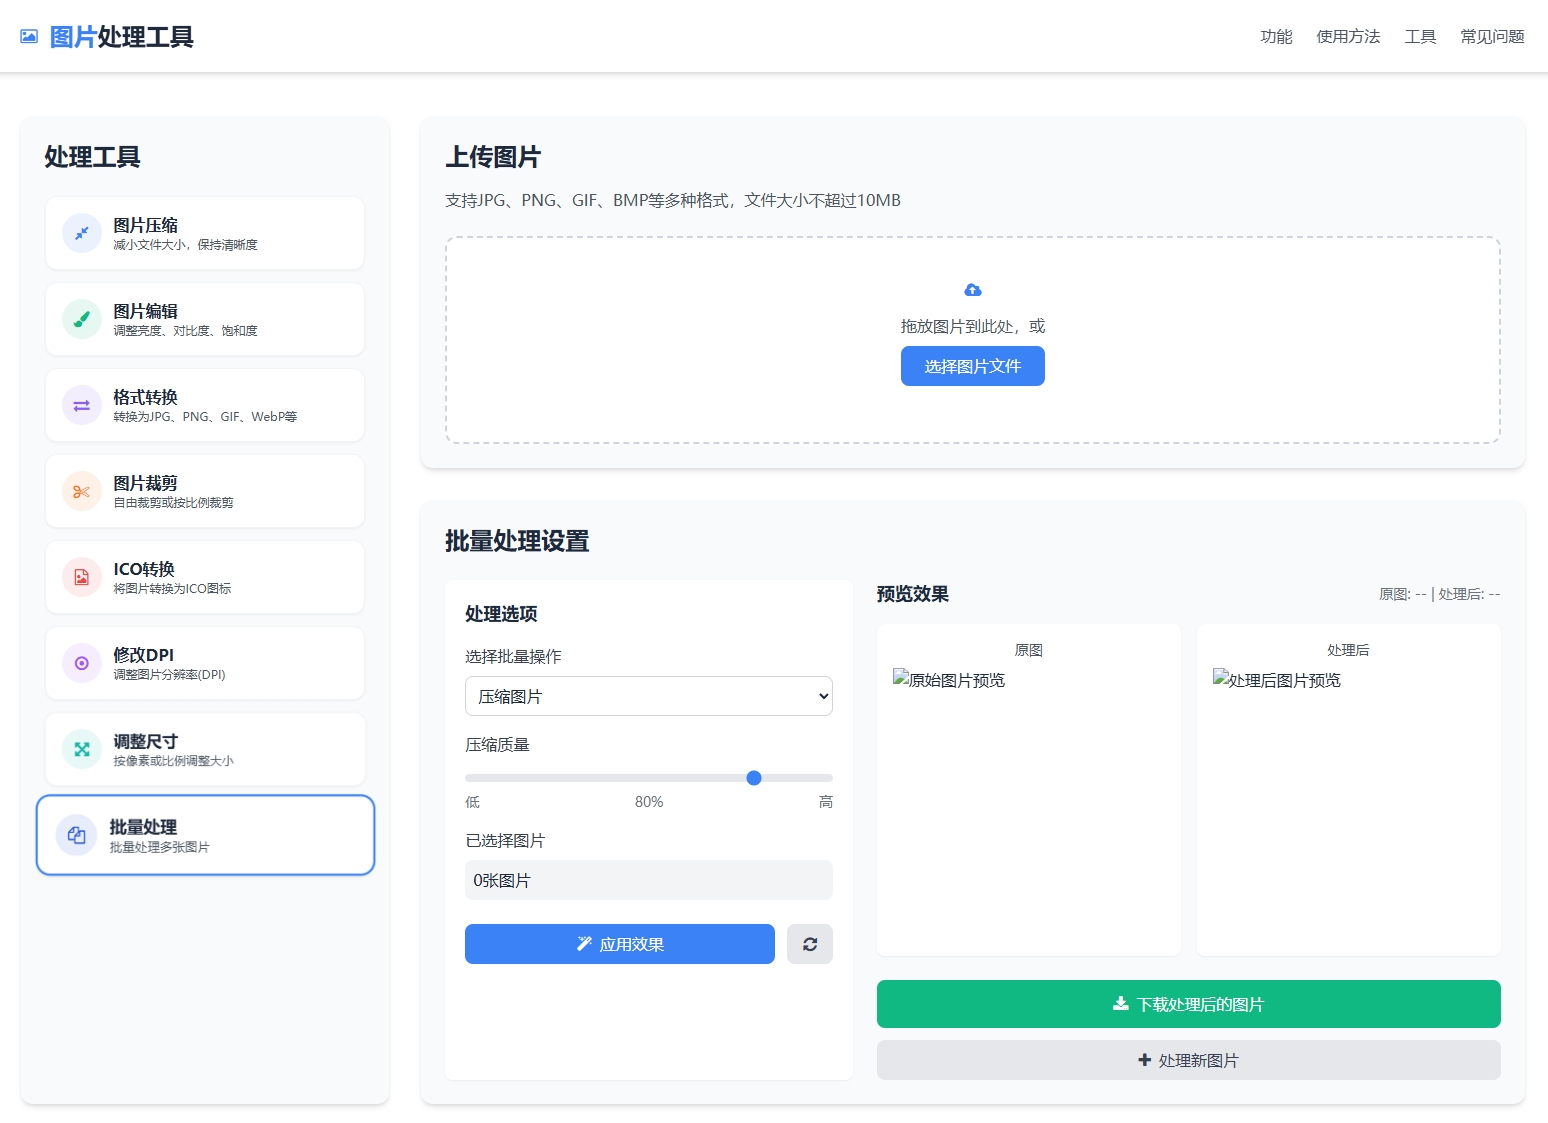
Task: Click the 压缩质量 slider handle
Action: click(754, 778)
